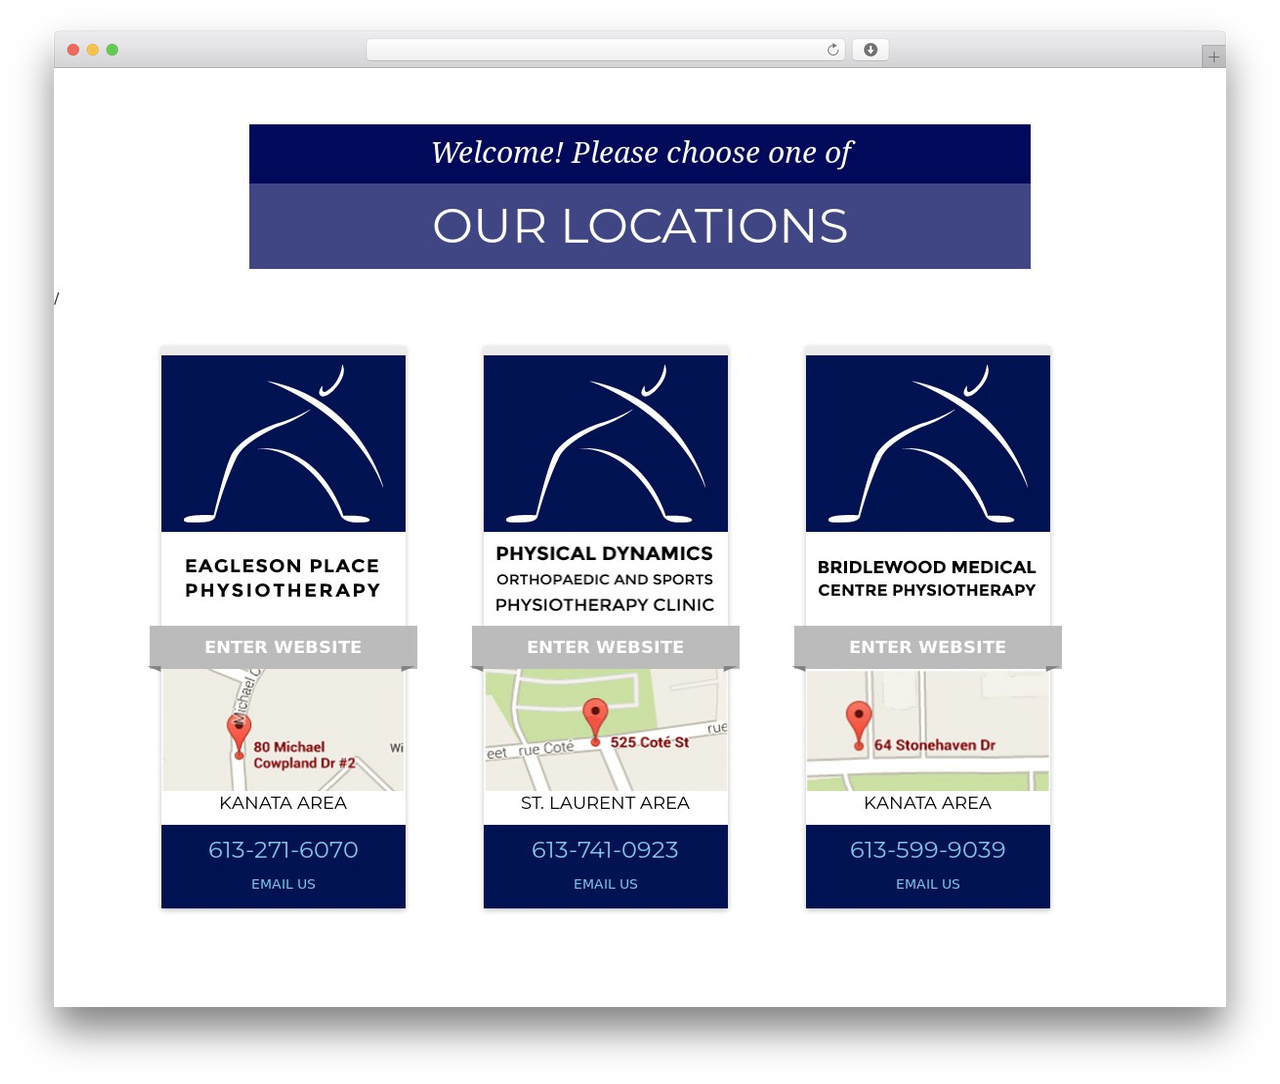This screenshot has height=1084, width=1280.
Task: Click the Bridlewood Medical Centre logo
Action: [x=928, y=443]
